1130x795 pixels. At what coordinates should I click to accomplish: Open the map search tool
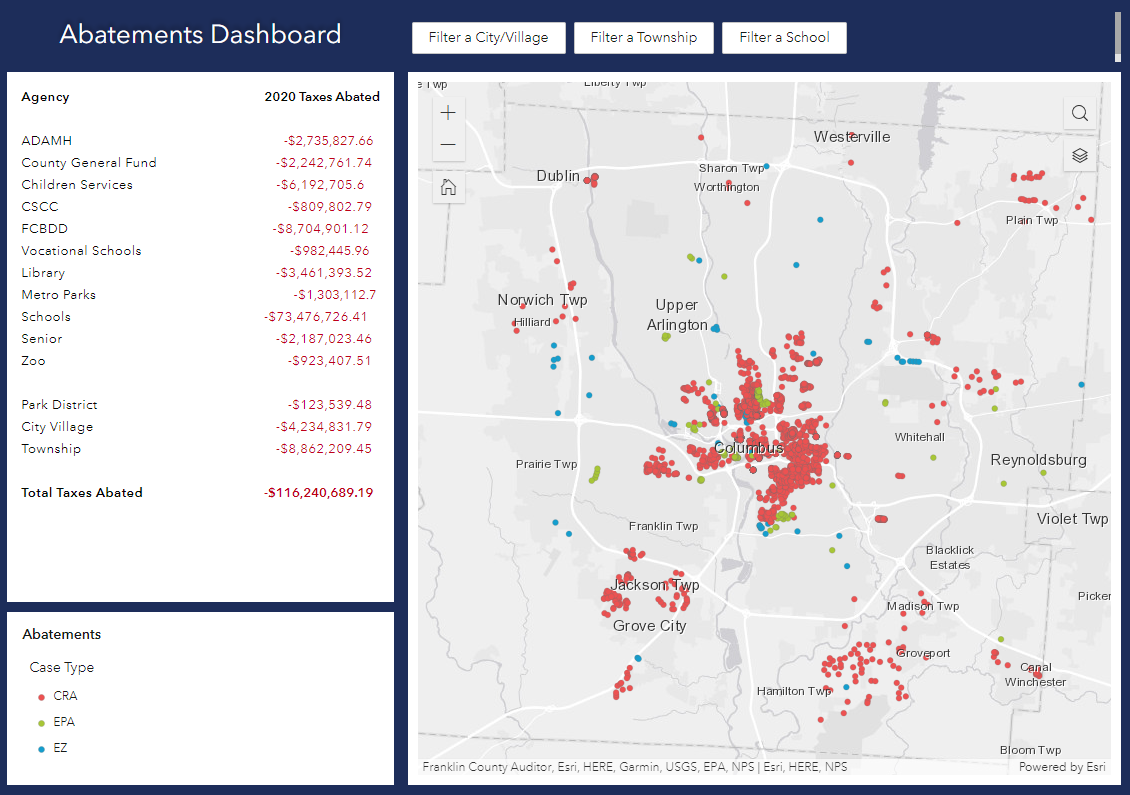(x=1080, y=113)
